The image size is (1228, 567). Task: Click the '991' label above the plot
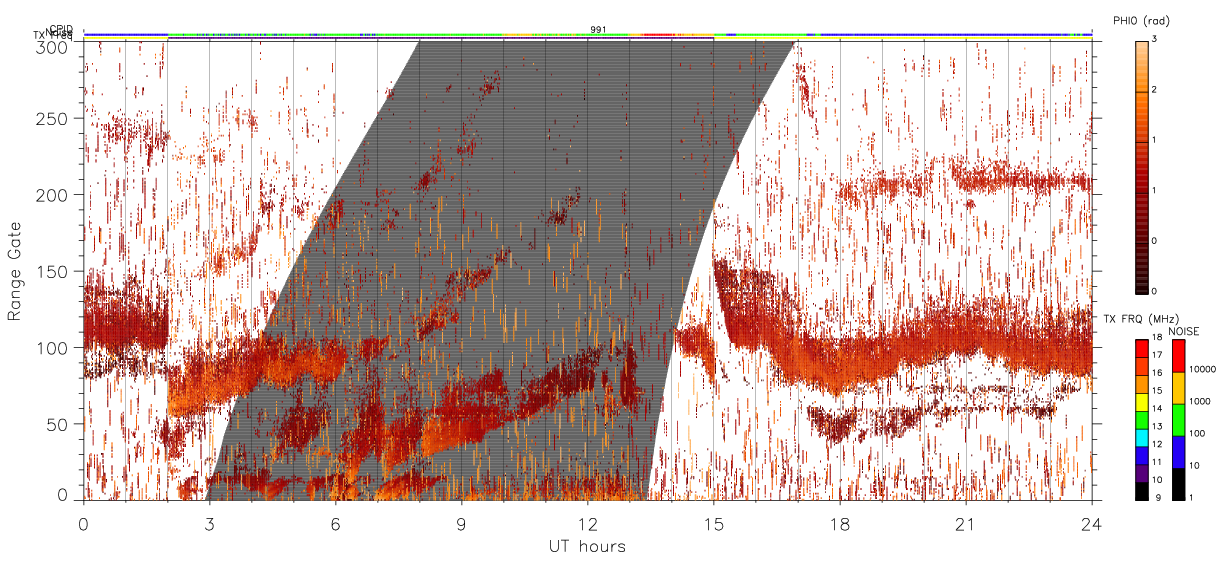[x=598, y=30]
